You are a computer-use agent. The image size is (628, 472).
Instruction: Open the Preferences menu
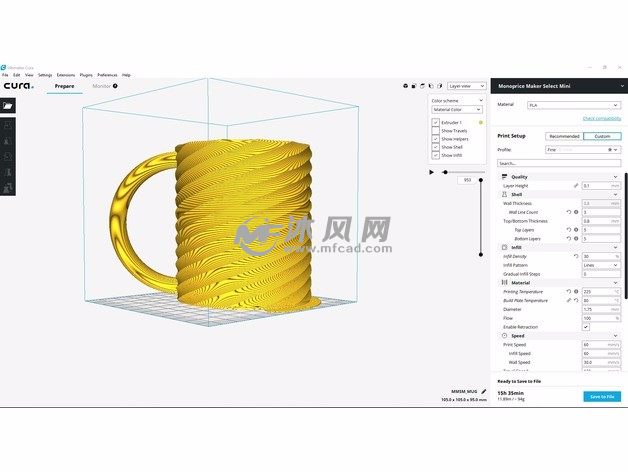107,75
